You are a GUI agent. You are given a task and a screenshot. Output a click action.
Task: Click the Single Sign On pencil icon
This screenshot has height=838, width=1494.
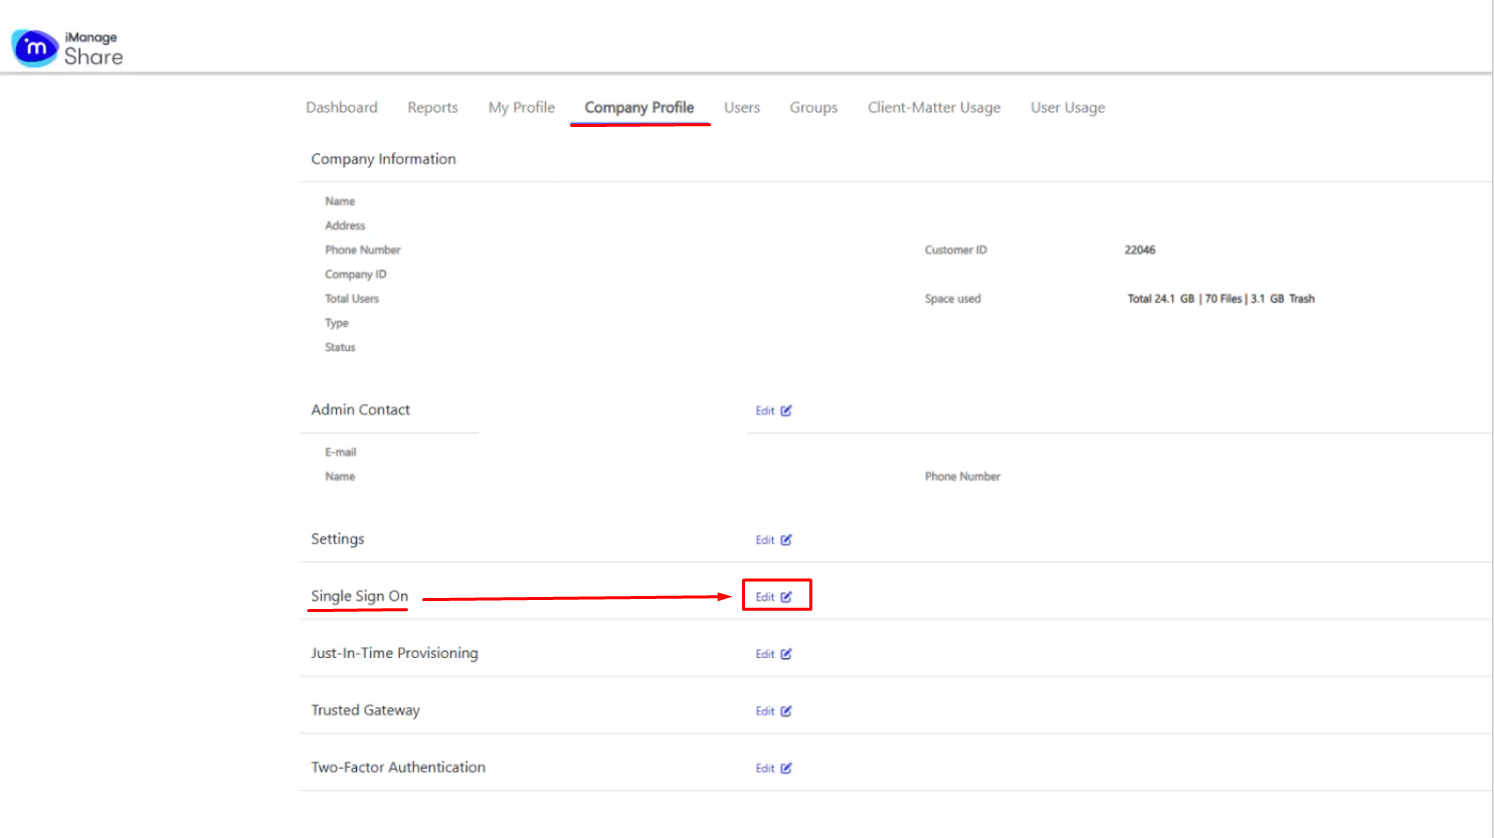pyautogui.click(x=786, y=597)
